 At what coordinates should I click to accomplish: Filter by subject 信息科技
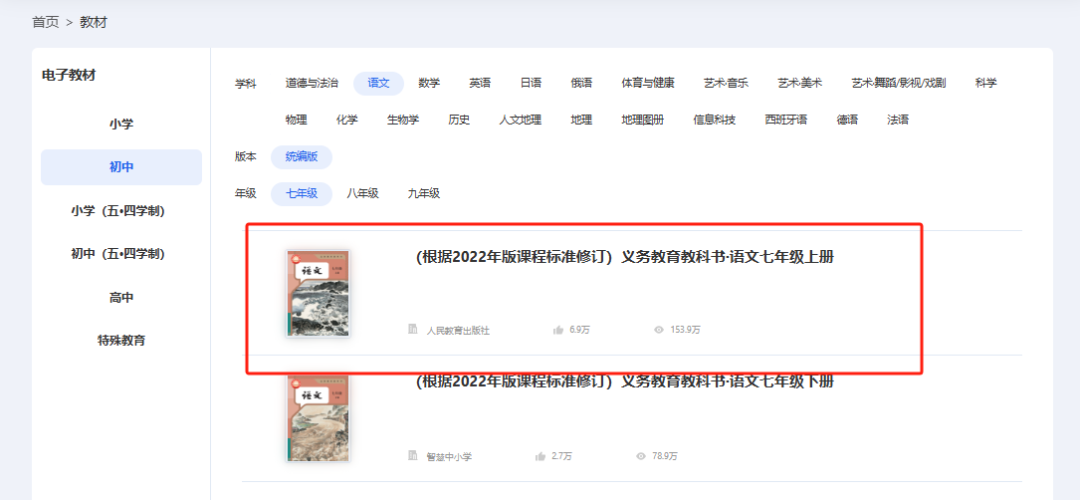714,120
